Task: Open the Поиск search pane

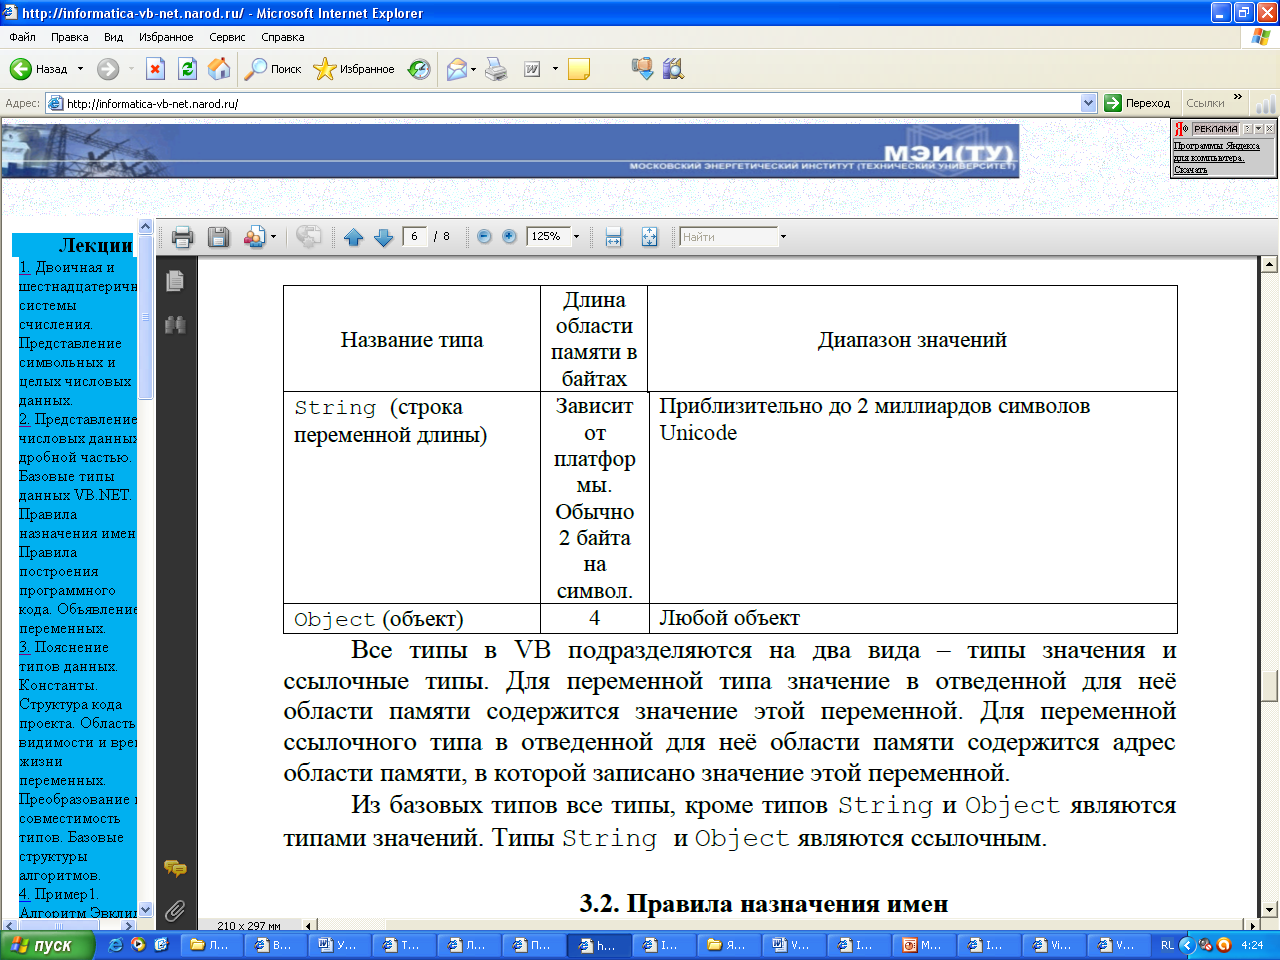Action: click(x=274, y=69)
